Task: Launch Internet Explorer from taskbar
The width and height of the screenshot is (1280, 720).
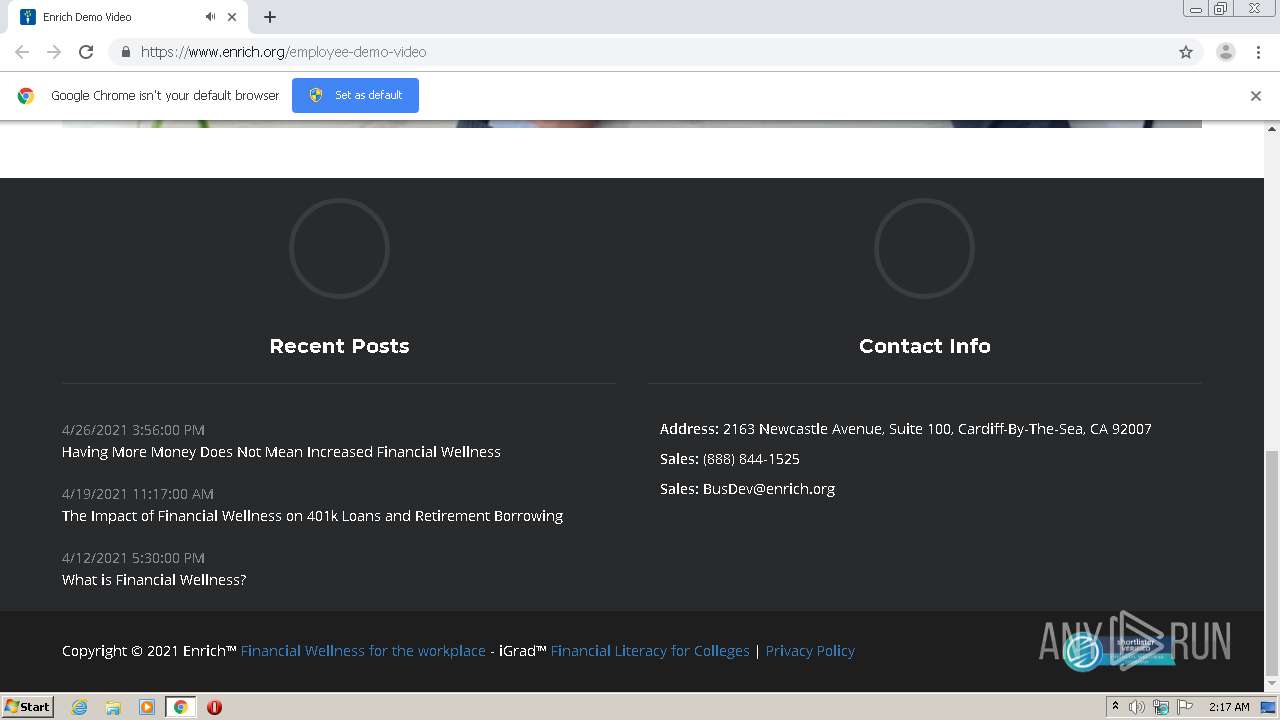Action: (x=80, y=707)
